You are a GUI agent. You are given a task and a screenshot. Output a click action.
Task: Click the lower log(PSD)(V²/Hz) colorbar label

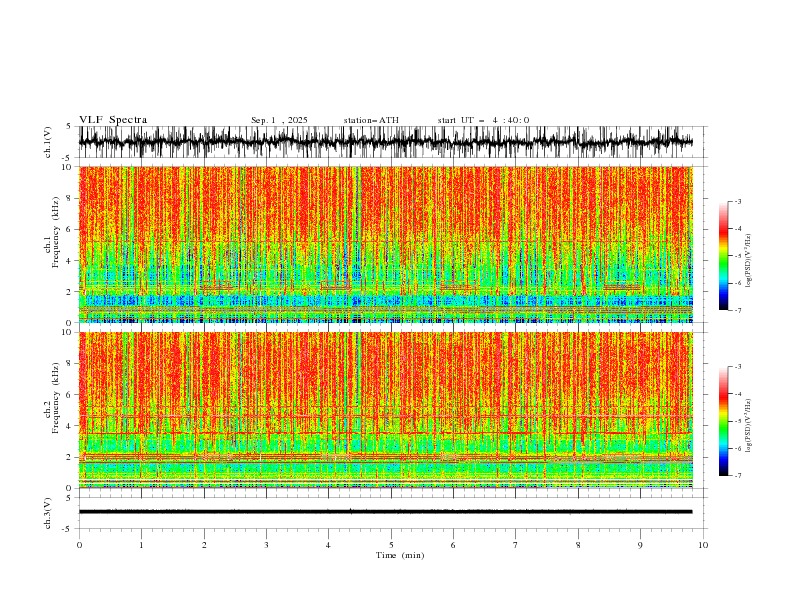point(749,425)
